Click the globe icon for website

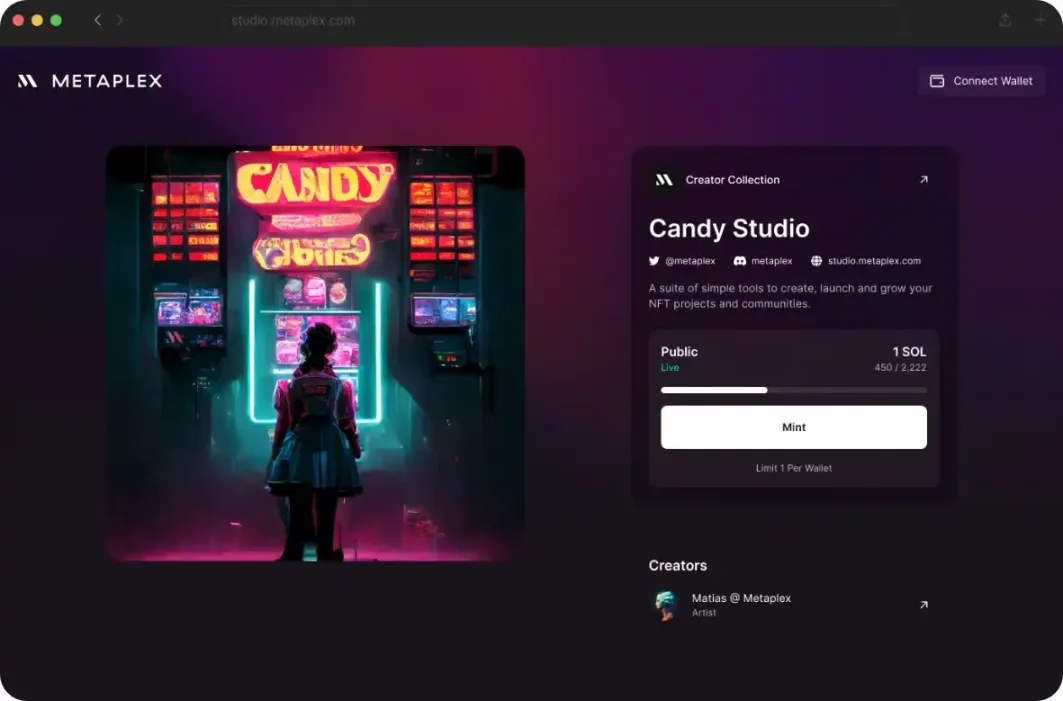point(816,261)
